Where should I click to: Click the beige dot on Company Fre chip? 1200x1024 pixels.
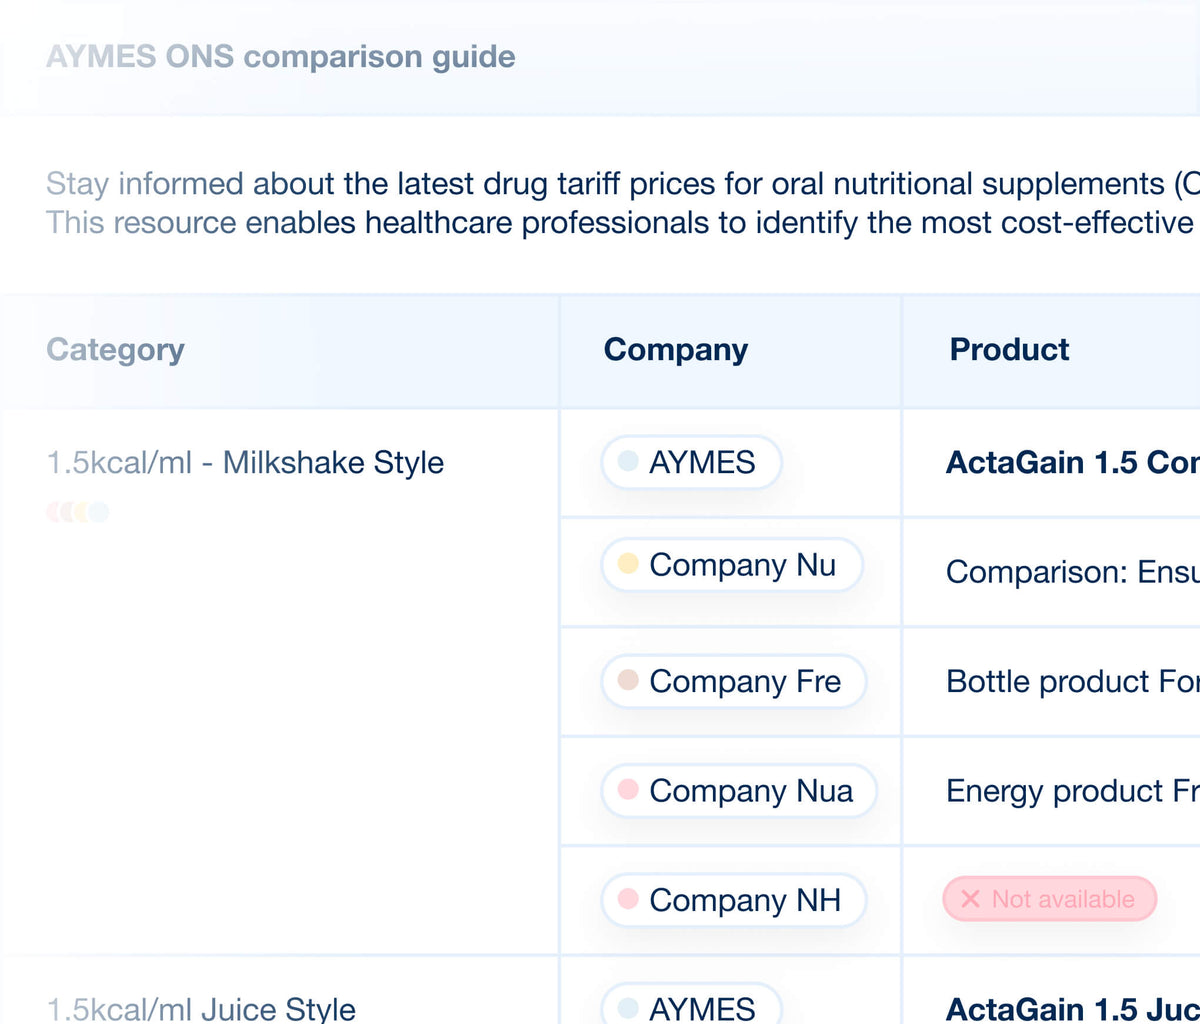628,680
